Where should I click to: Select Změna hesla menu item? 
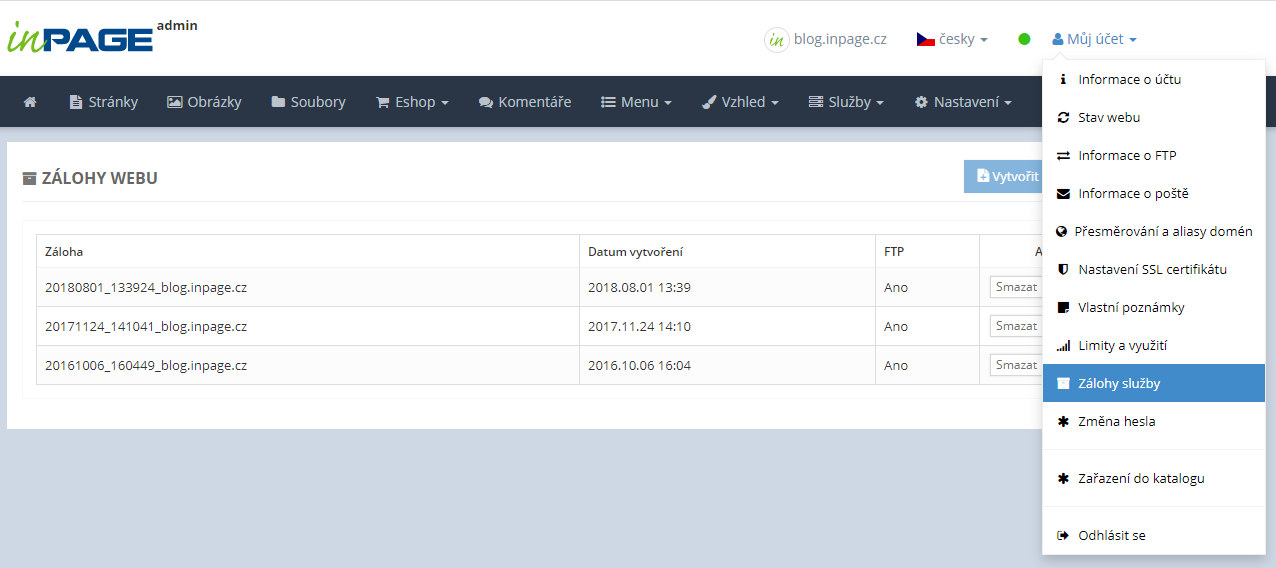tap(1116, 421)
